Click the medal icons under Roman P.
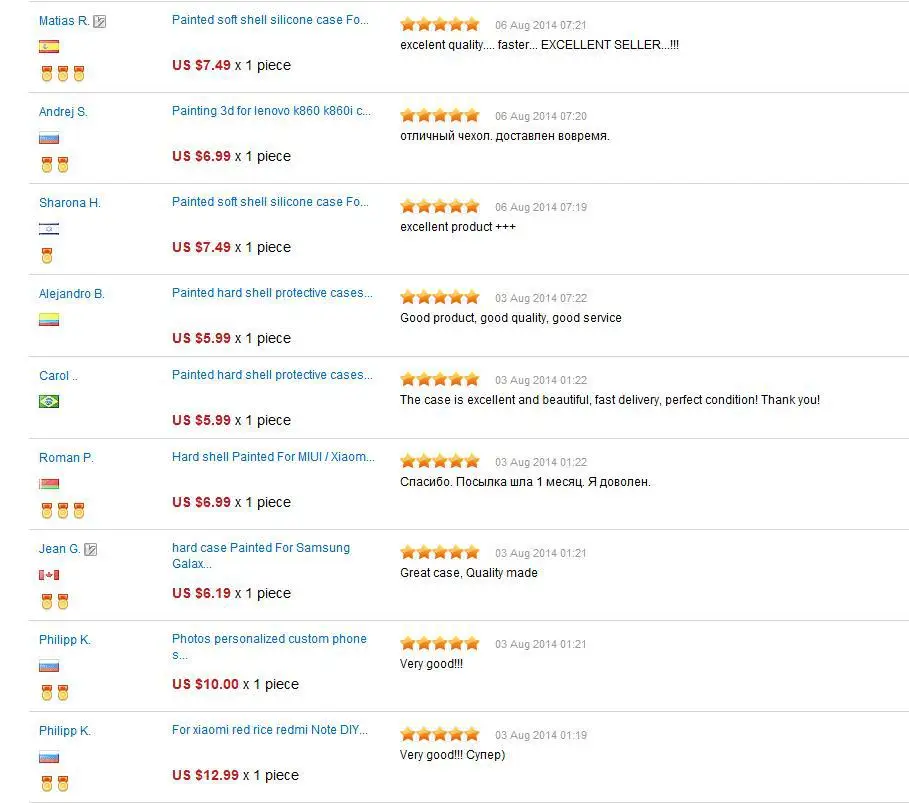Viewport: 909px width, 803px height. 63,511
